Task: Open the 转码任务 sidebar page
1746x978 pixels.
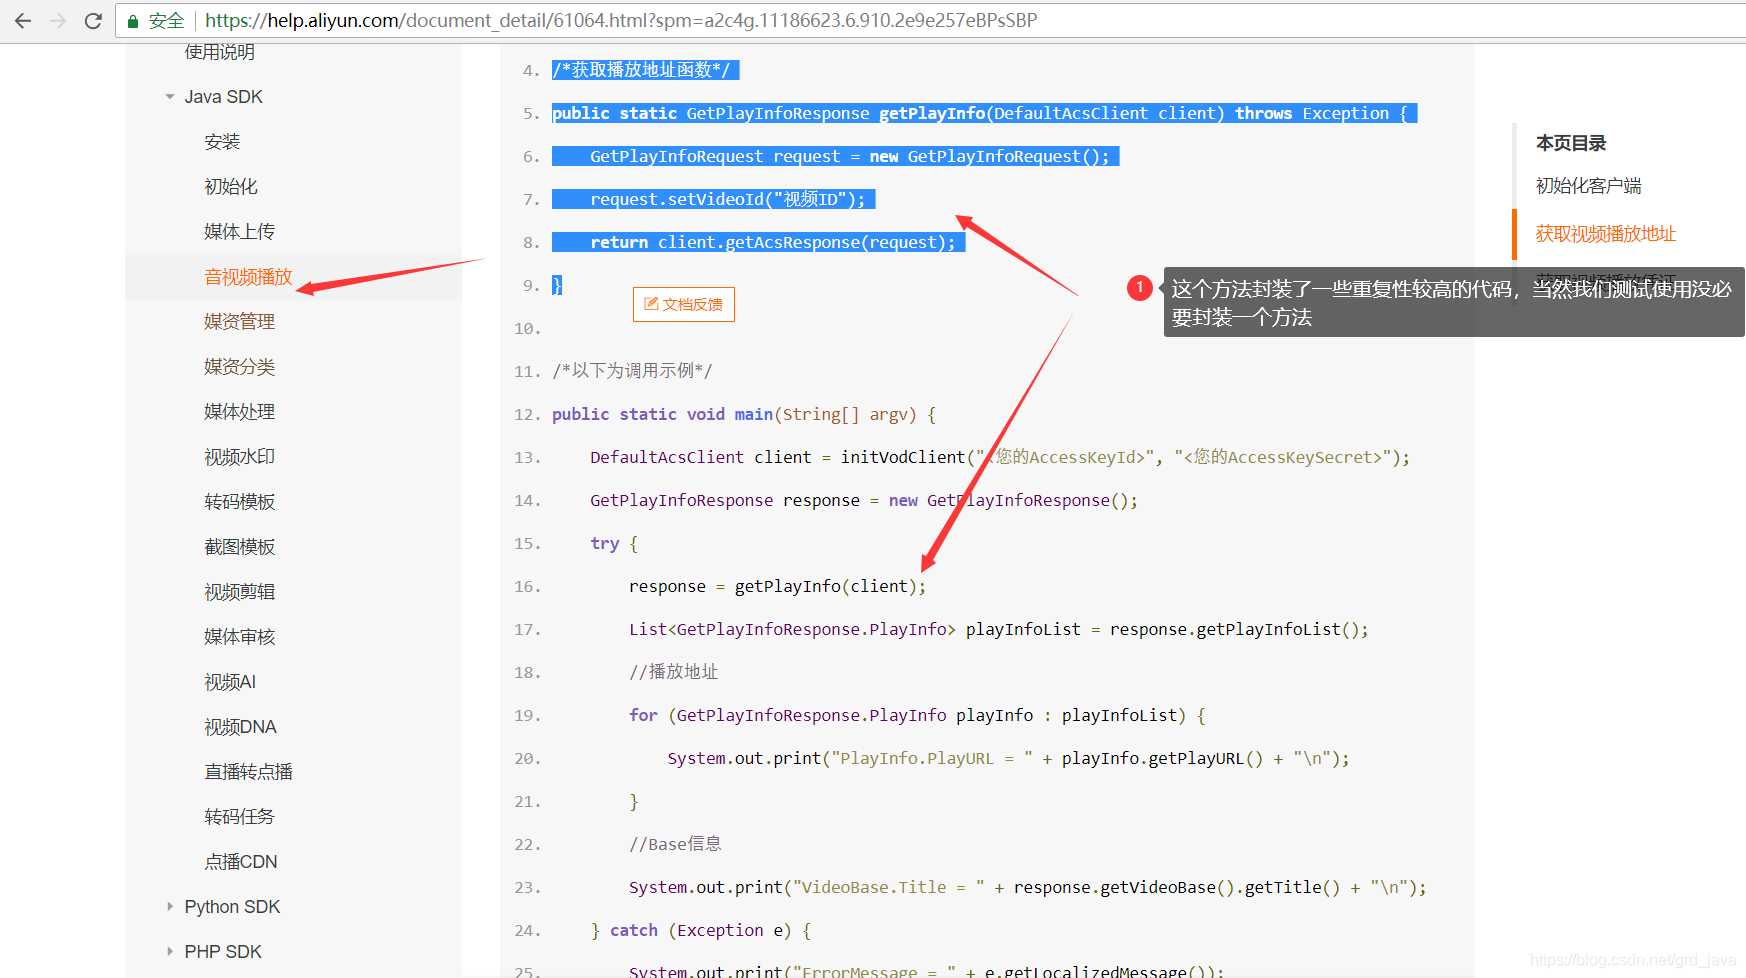Action: 239,817
